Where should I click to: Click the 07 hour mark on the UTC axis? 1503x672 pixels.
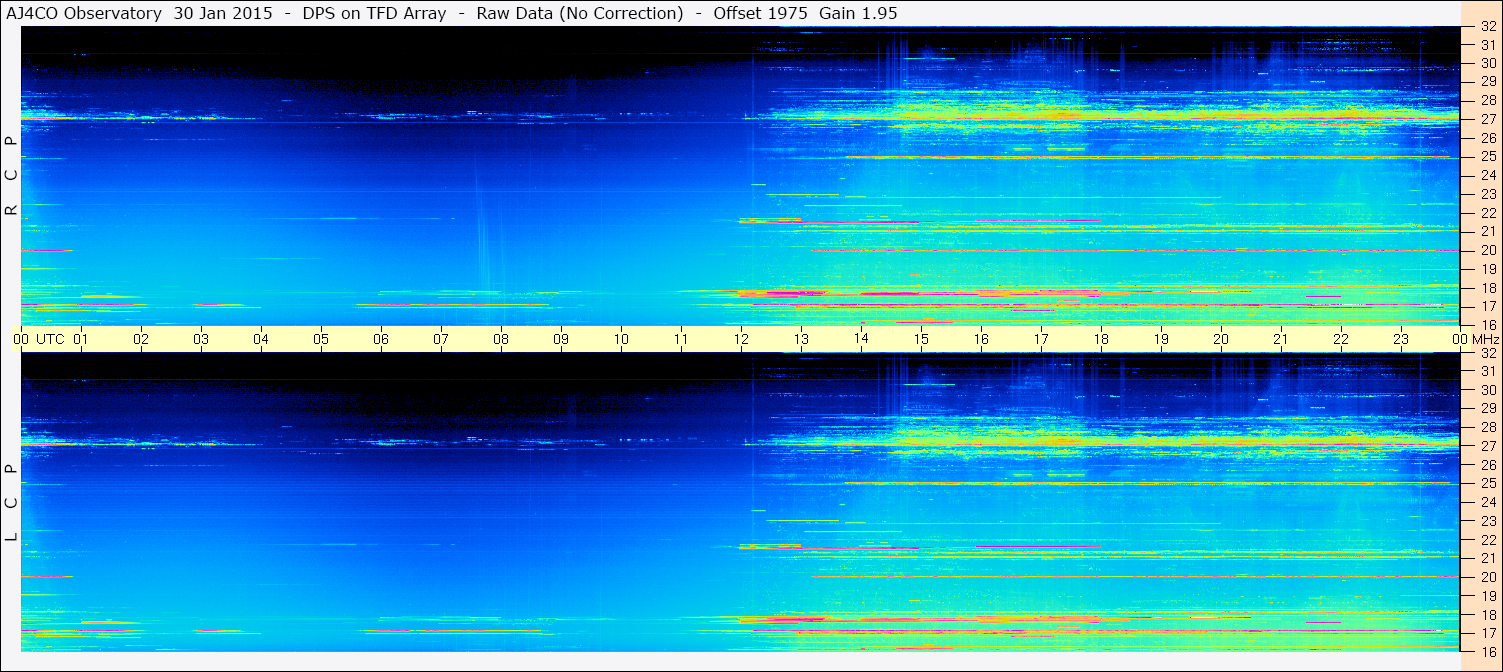(441, 339)
